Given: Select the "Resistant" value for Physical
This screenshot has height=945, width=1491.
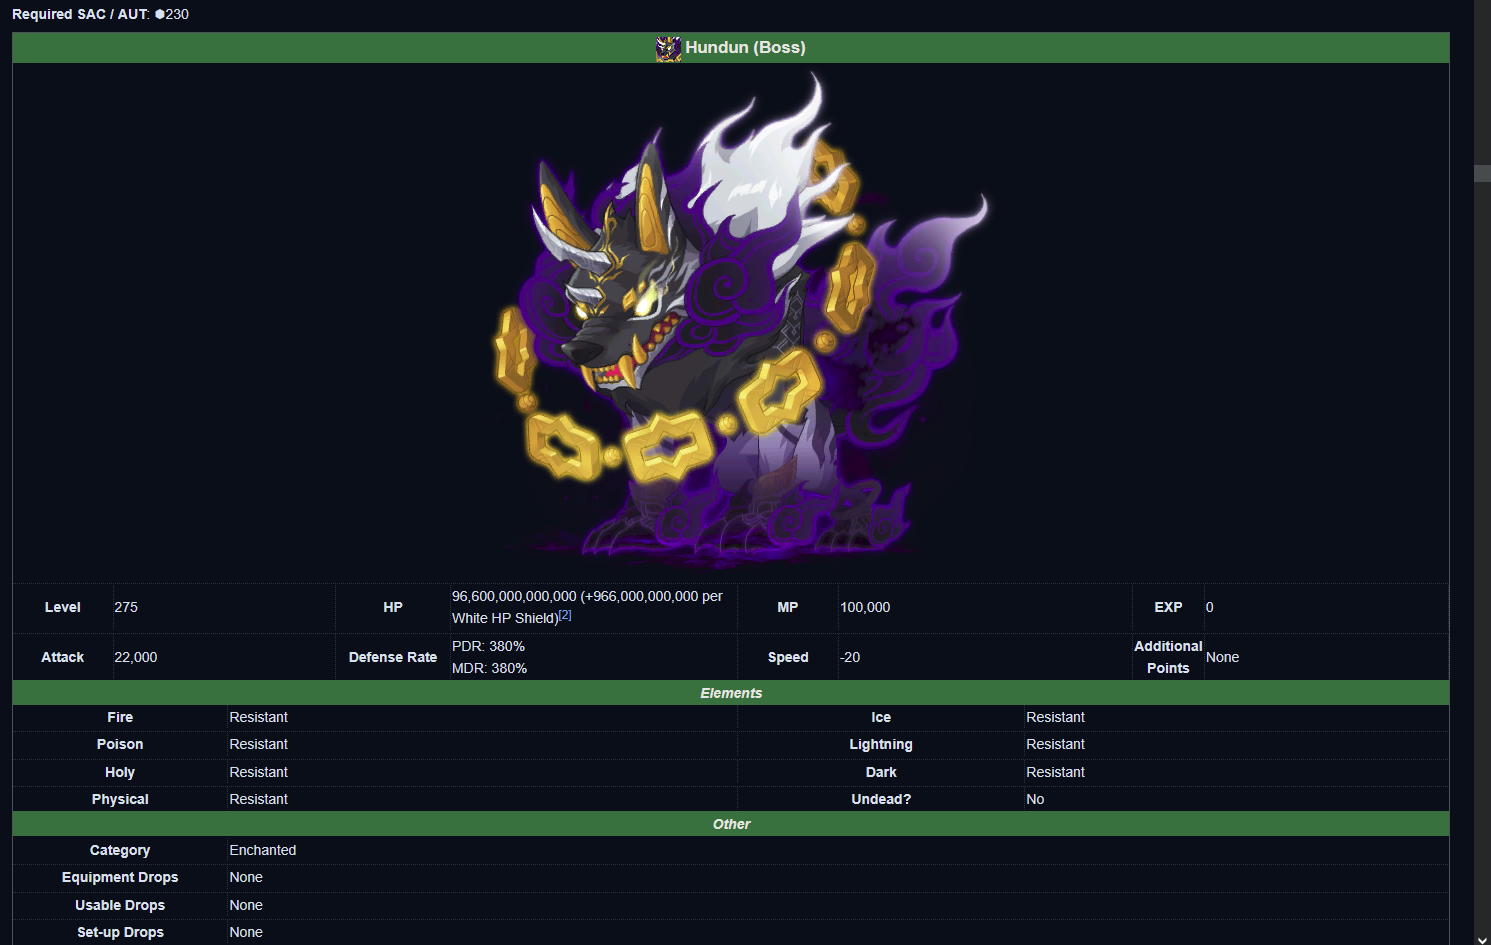Looking at the screenshot, I should click(x=258, y=799).
